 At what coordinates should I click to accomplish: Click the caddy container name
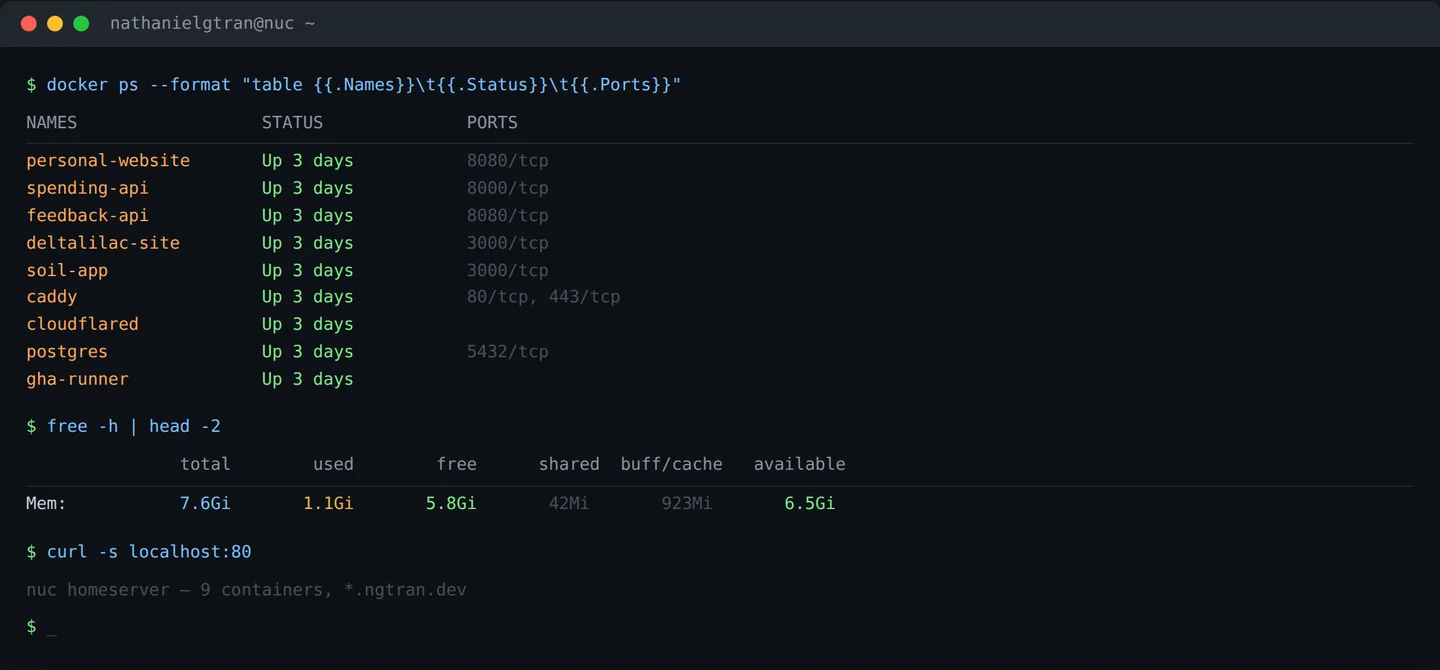(x=52, y=297)
